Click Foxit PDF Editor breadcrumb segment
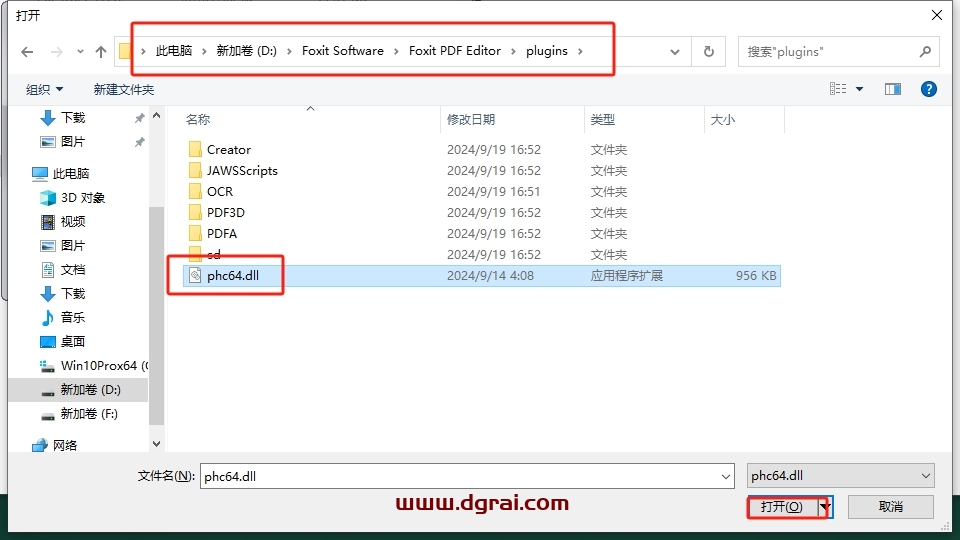The width and height of the screenshot is (960, 540). click(455, 51)
